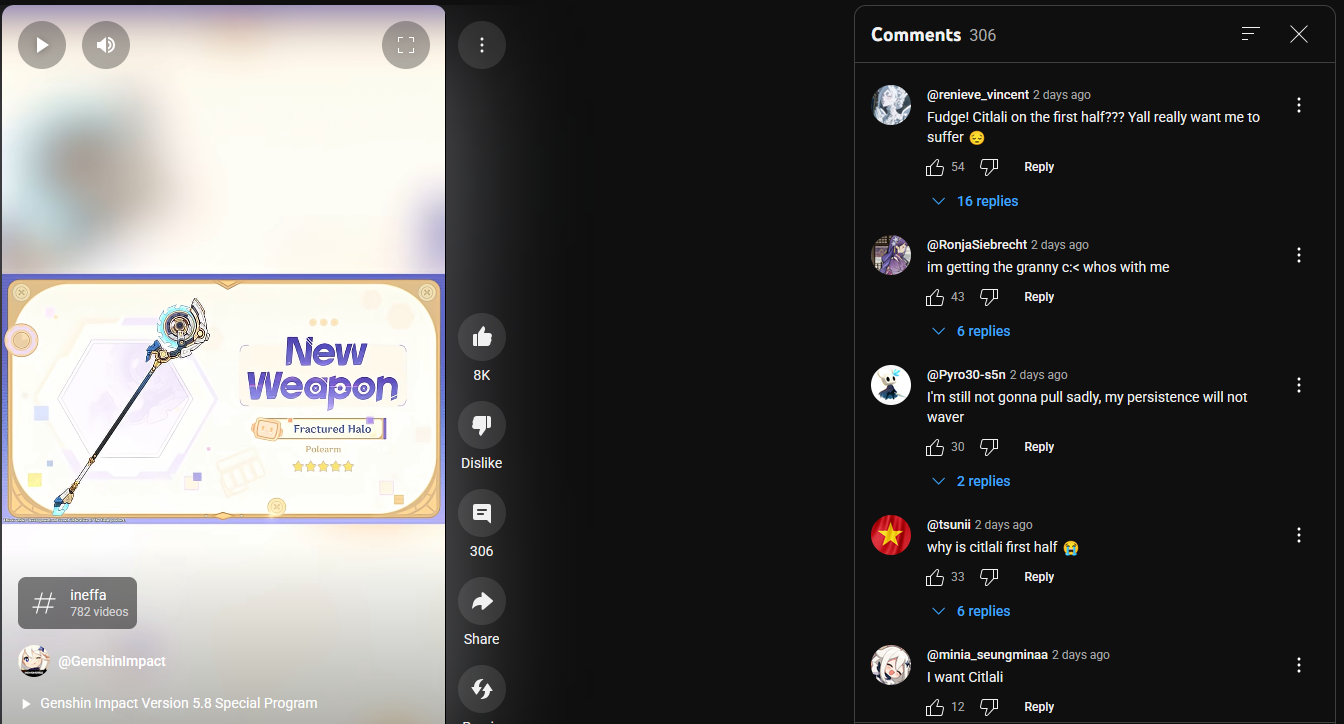Dislike the Shorts video
Image resolution: width=1344 pixels, height=724 pixels.
[482, 425]
